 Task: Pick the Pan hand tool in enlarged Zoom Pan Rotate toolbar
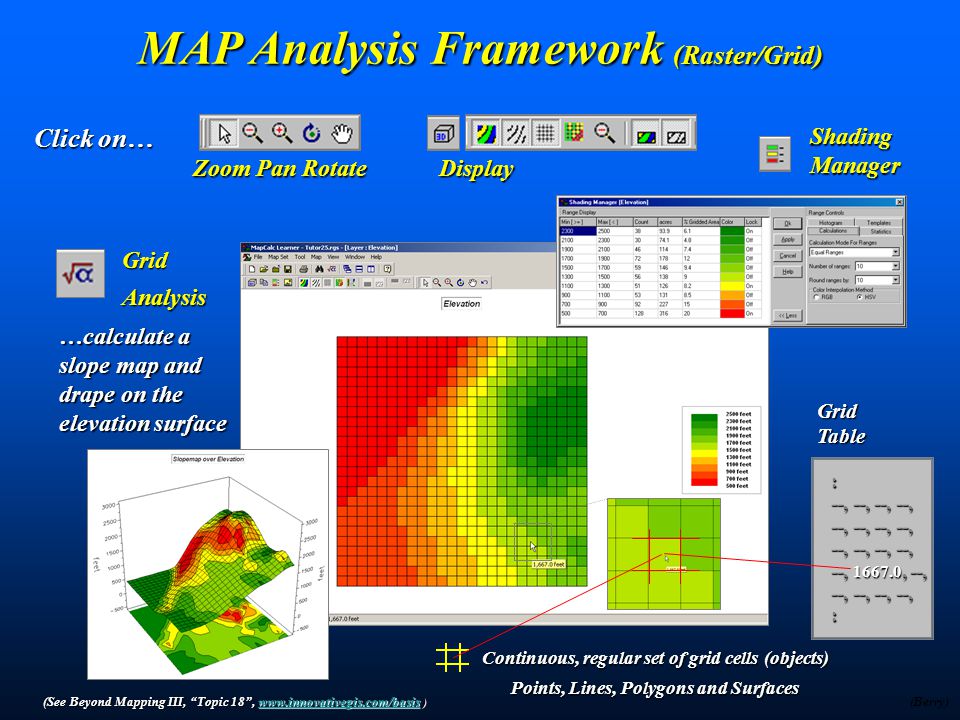tap(342, 133)
